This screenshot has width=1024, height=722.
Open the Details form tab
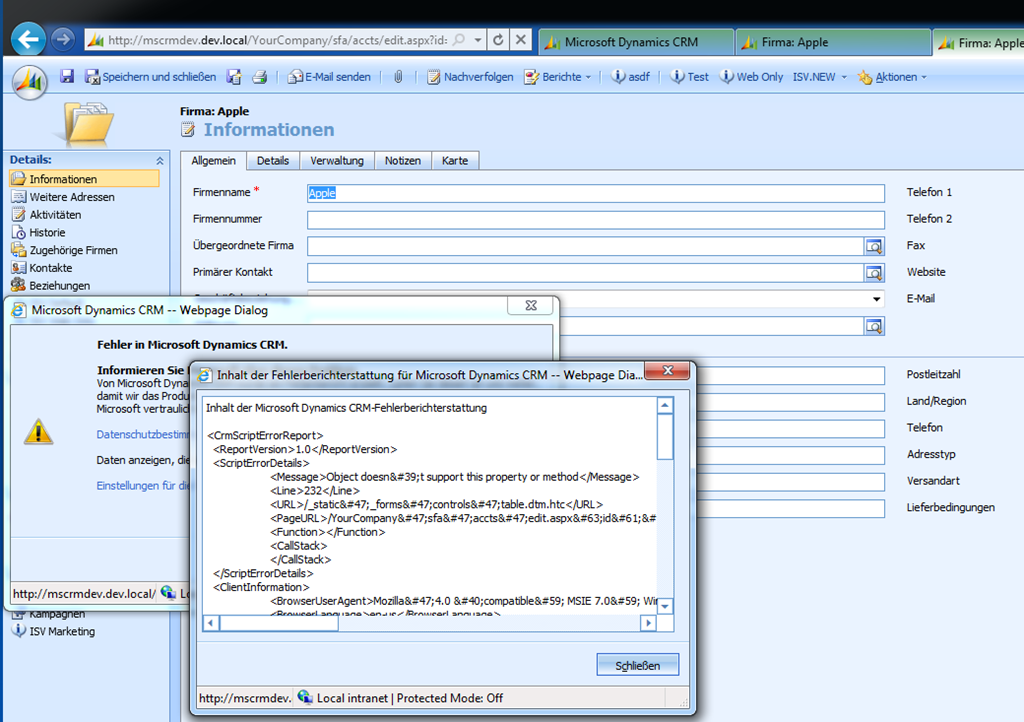tap(273, 161)
